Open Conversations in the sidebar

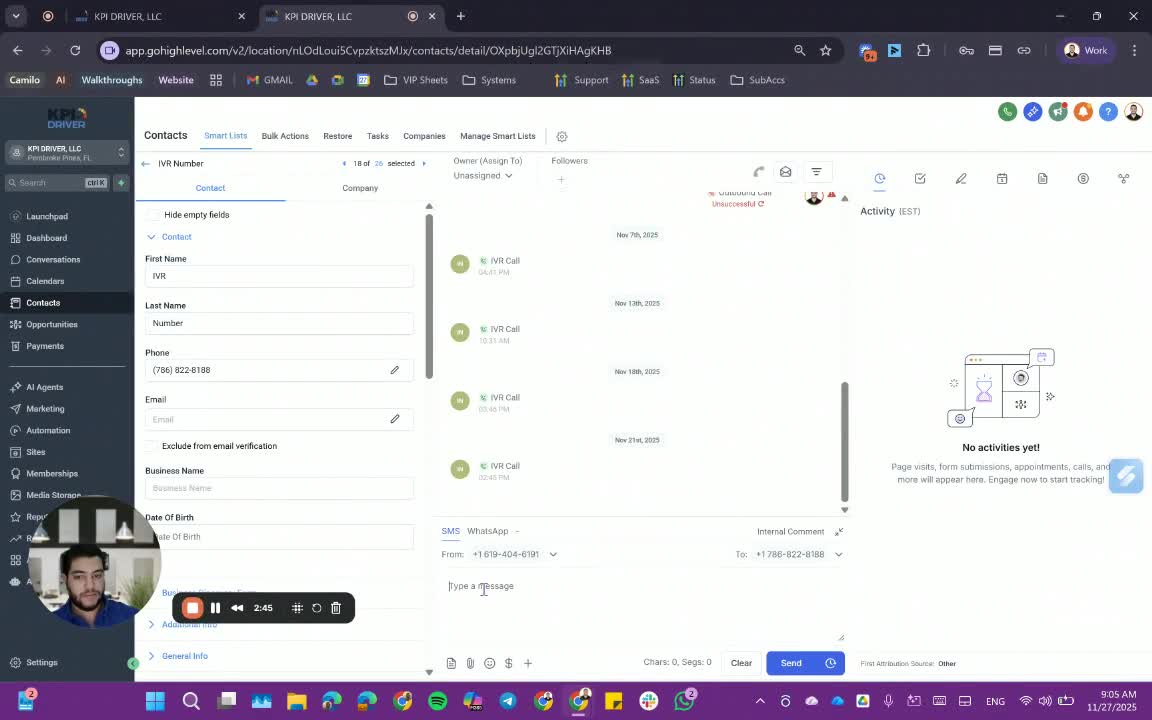53,259
